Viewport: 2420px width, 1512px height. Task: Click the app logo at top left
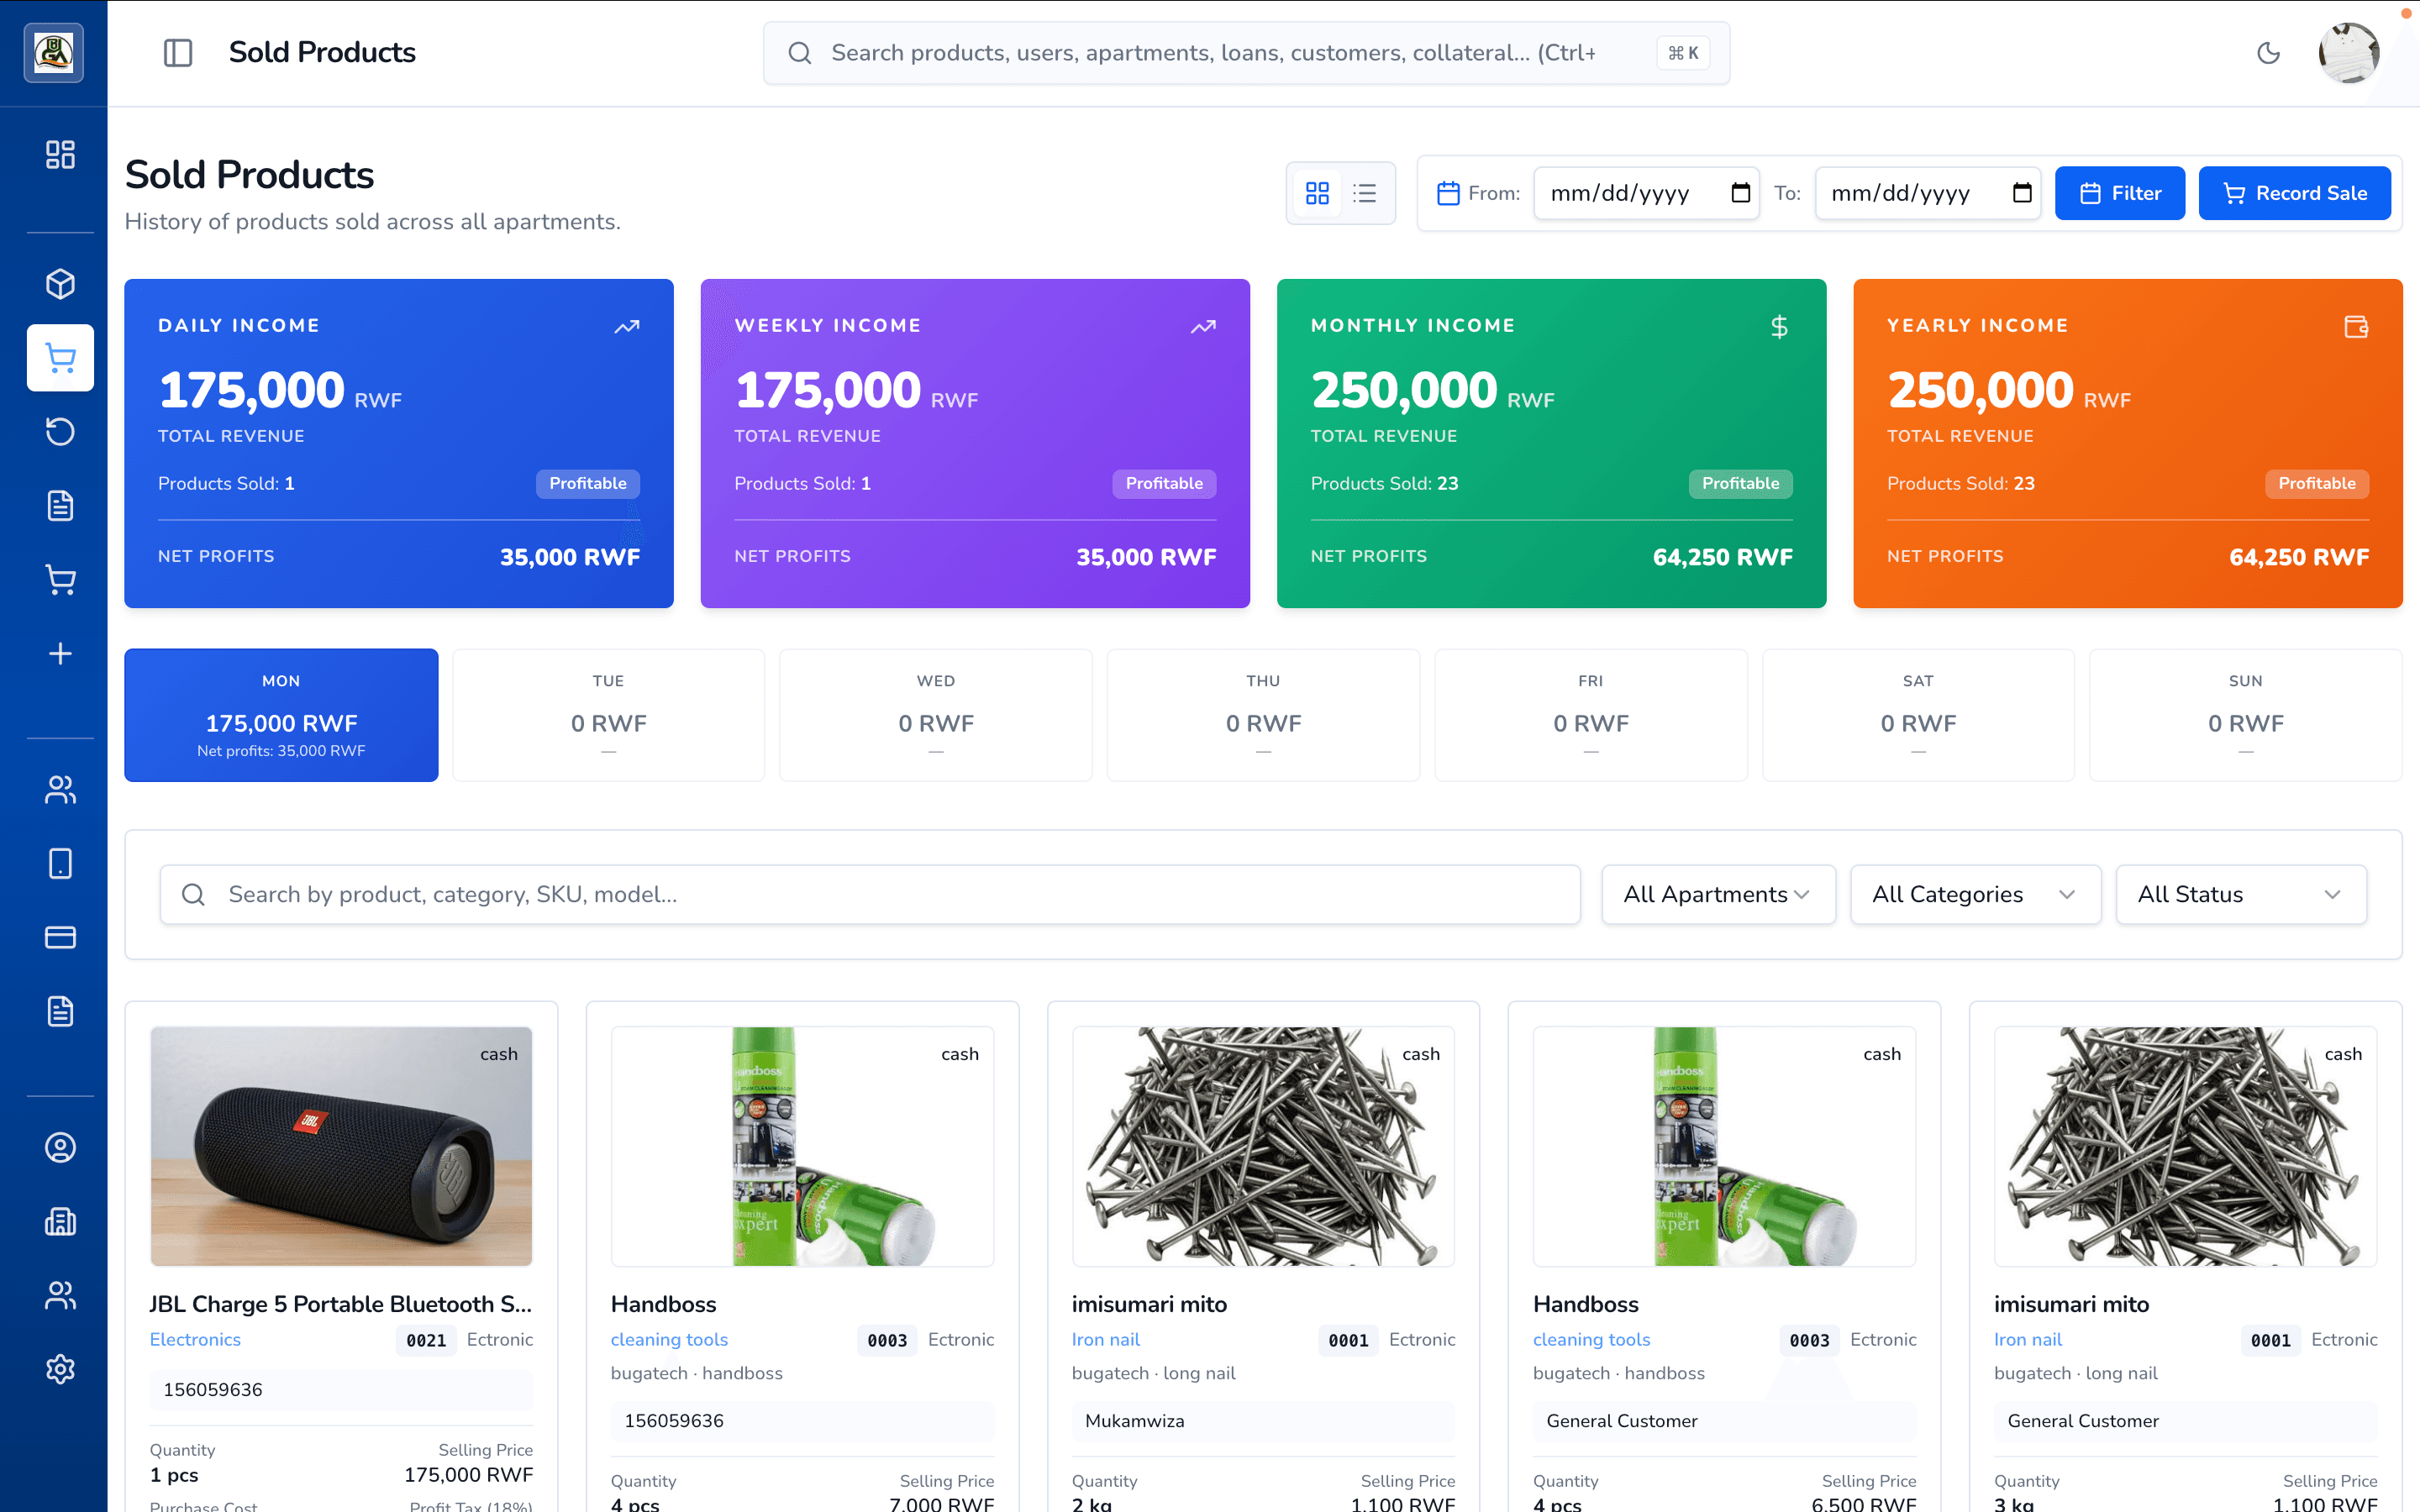(54, 53)
